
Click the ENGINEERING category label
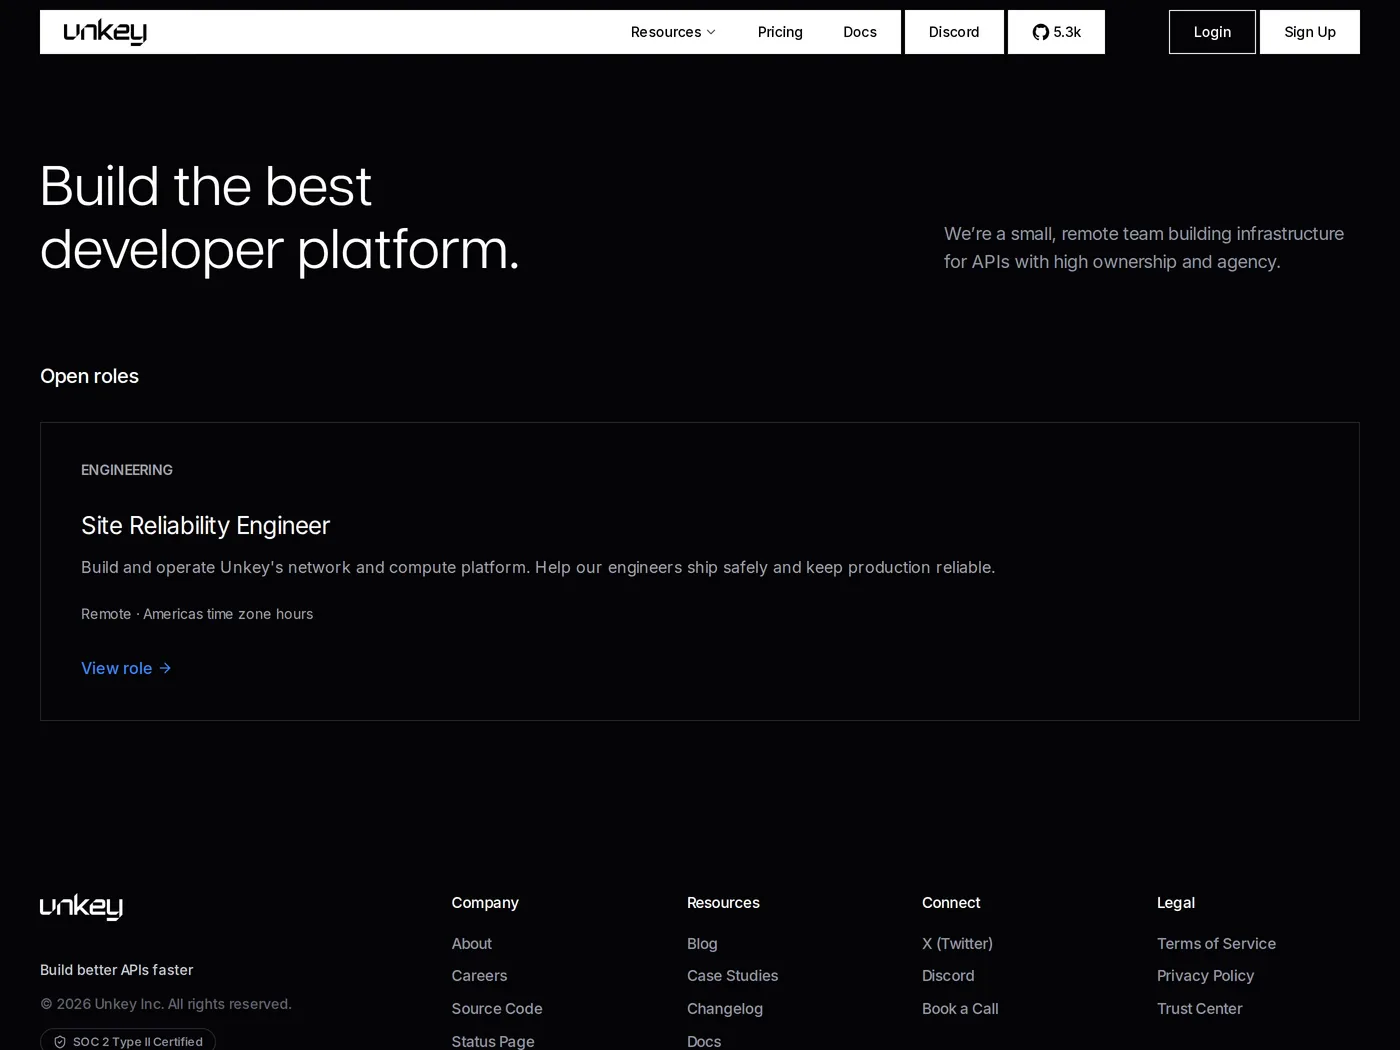point(127,470)
